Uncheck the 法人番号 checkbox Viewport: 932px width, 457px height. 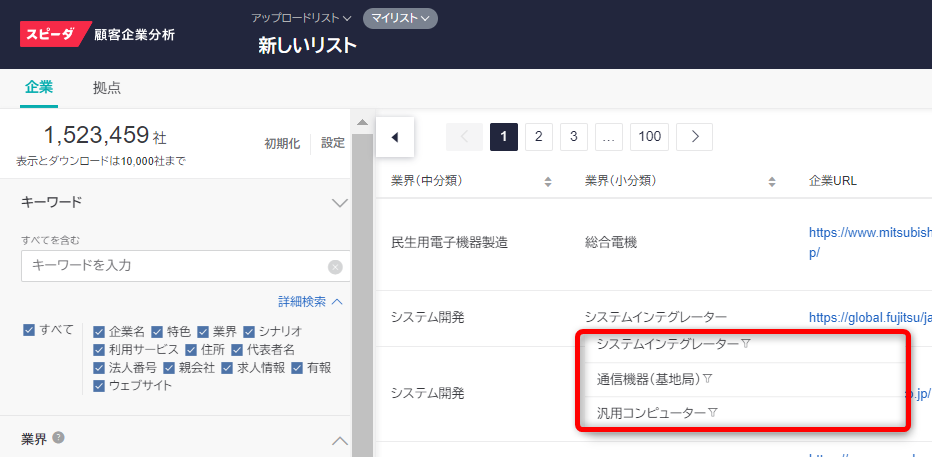[99, 368]
